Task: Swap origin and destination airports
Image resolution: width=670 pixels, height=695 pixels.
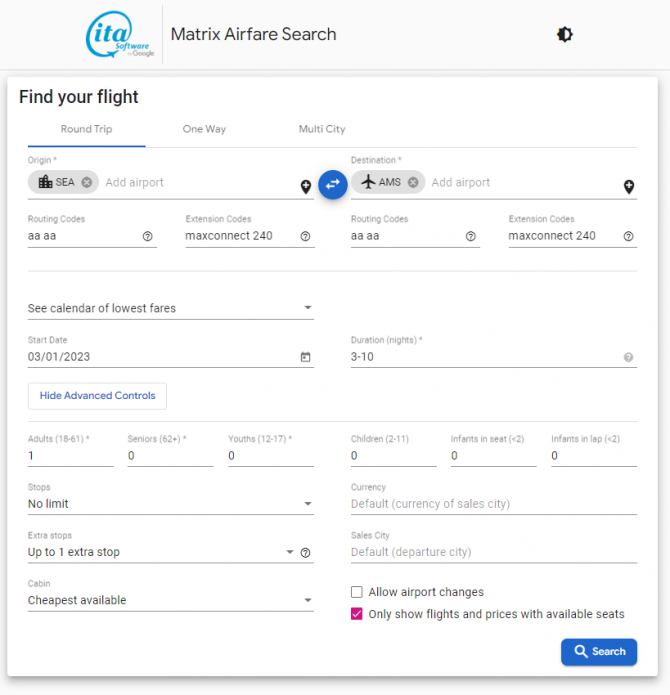Action: [332, 184]
